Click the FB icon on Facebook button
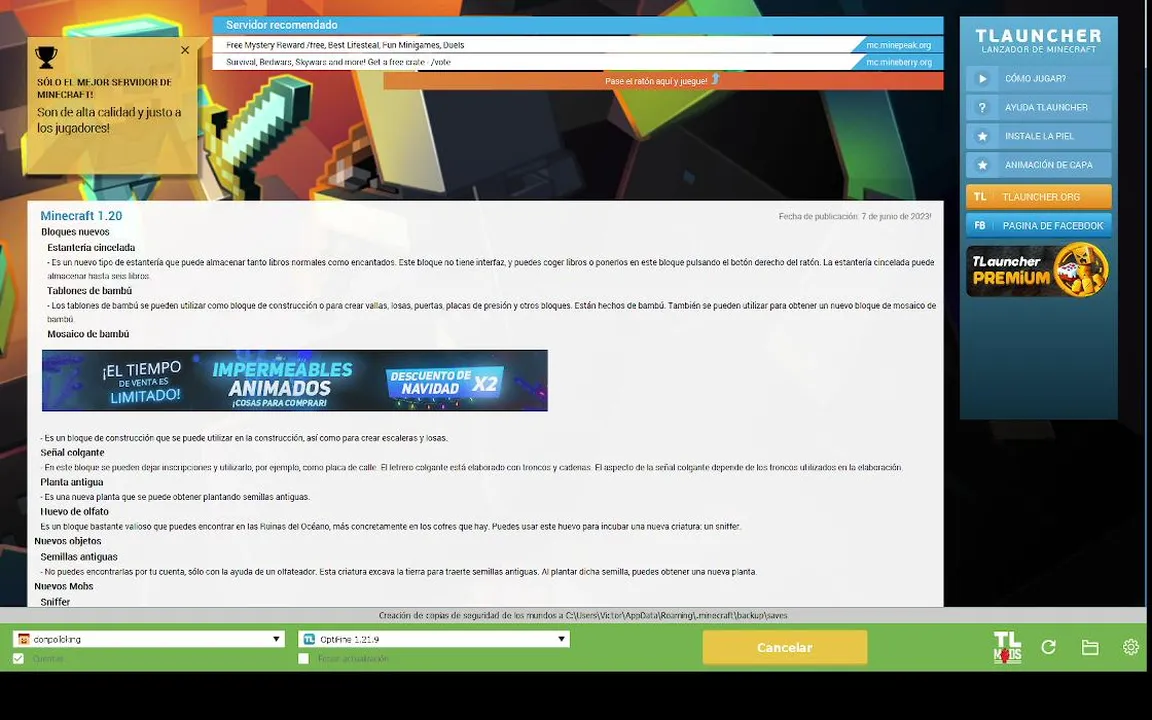The height and width of the screenshot is (720, 1152). (980, 226)
